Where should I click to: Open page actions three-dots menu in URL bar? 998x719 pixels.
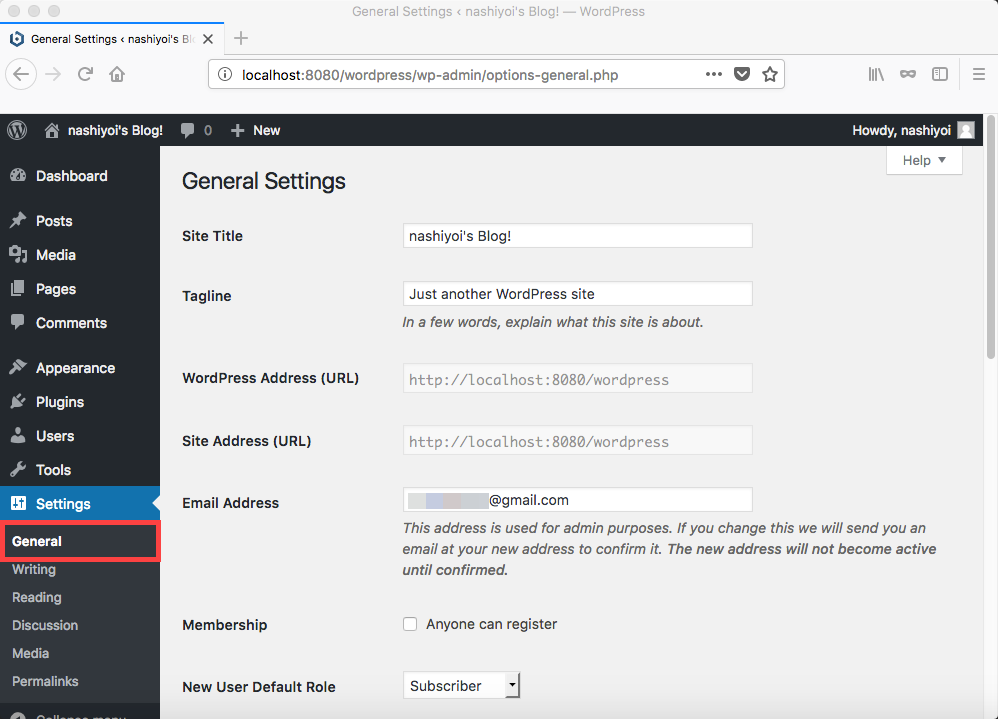click(x=714, y=74)
